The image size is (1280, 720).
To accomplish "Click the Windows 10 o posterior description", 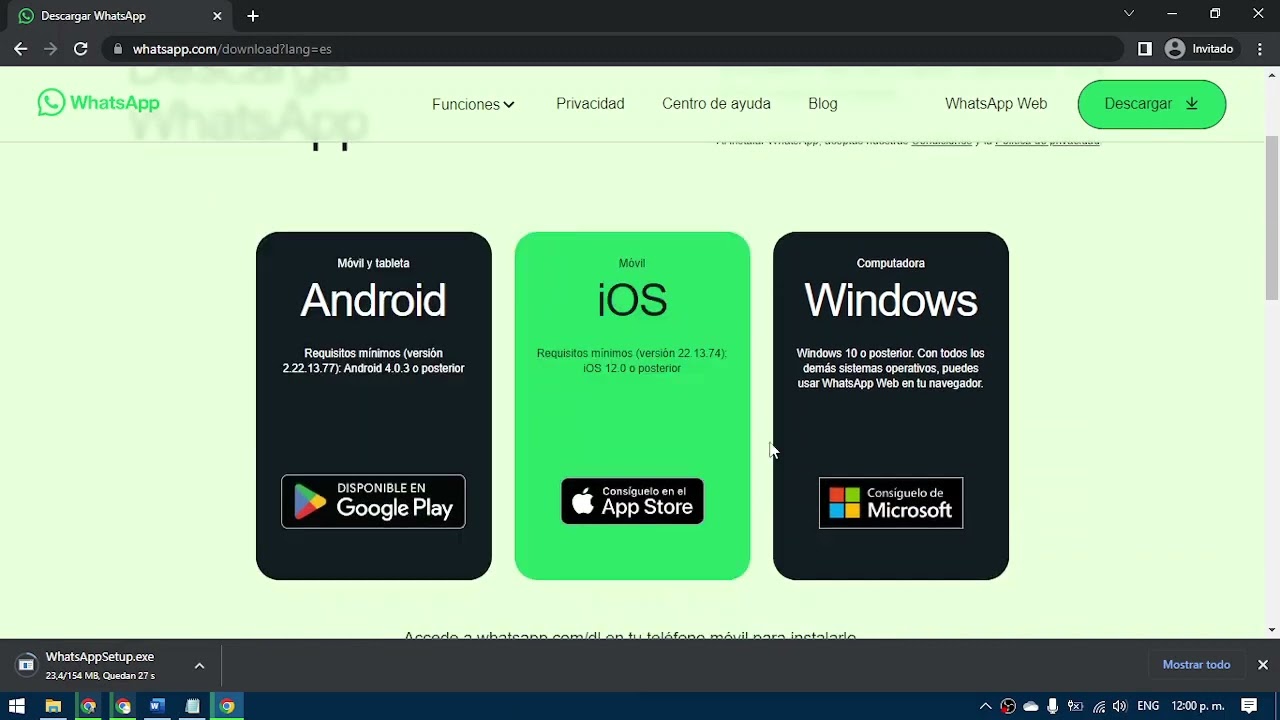I will pyautogui.click(x=891, y=368).
